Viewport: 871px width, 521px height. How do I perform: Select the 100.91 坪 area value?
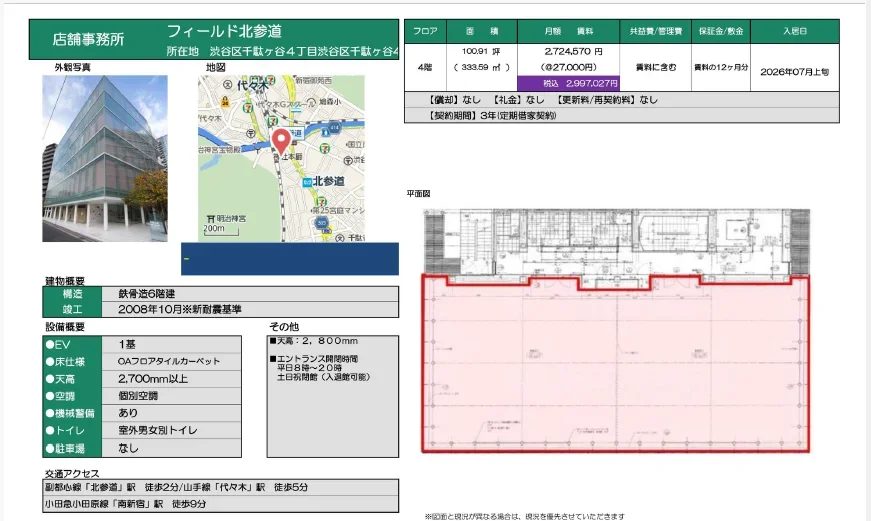pos(481,51)
